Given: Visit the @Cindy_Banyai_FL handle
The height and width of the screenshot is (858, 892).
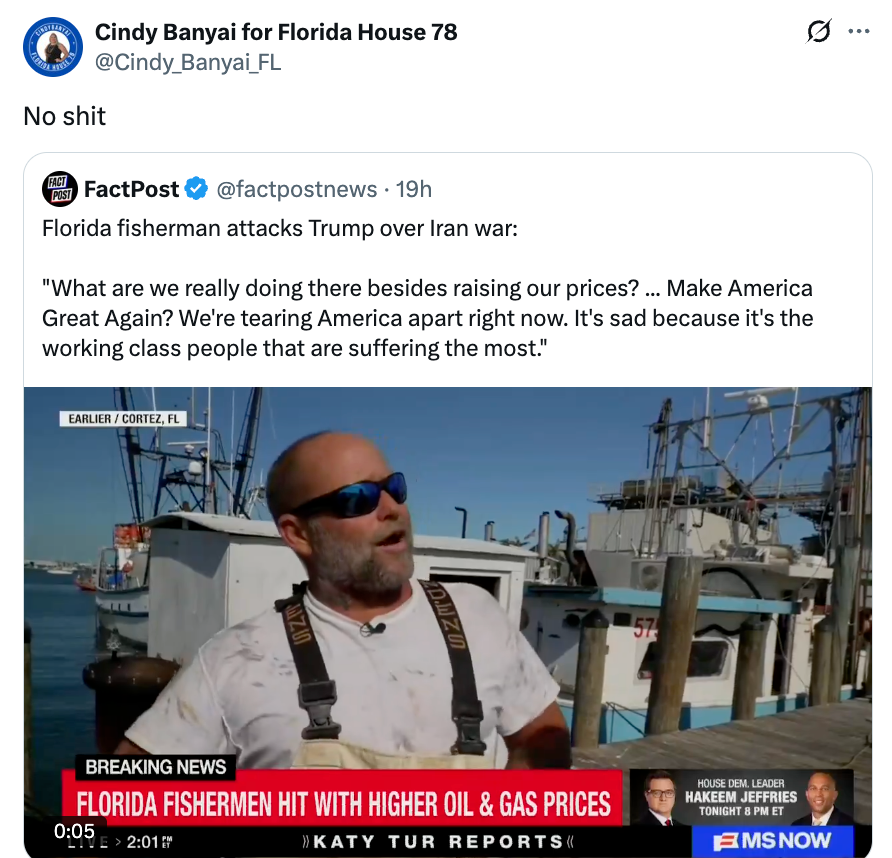Looking at the screenshot, I should coord(188,62).
